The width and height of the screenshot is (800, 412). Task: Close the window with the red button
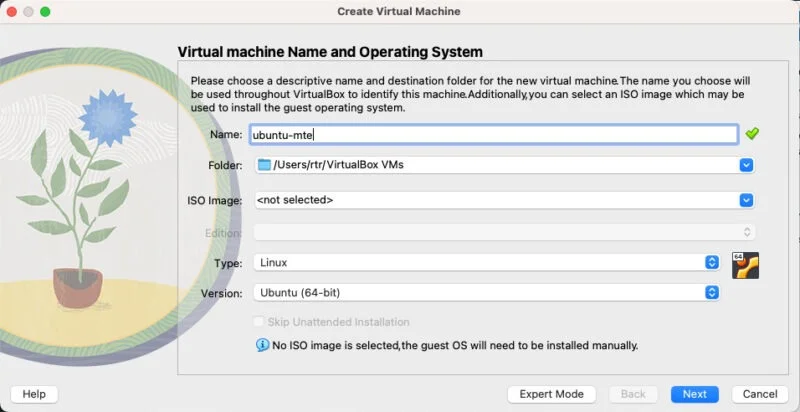[x=12, y=11]
